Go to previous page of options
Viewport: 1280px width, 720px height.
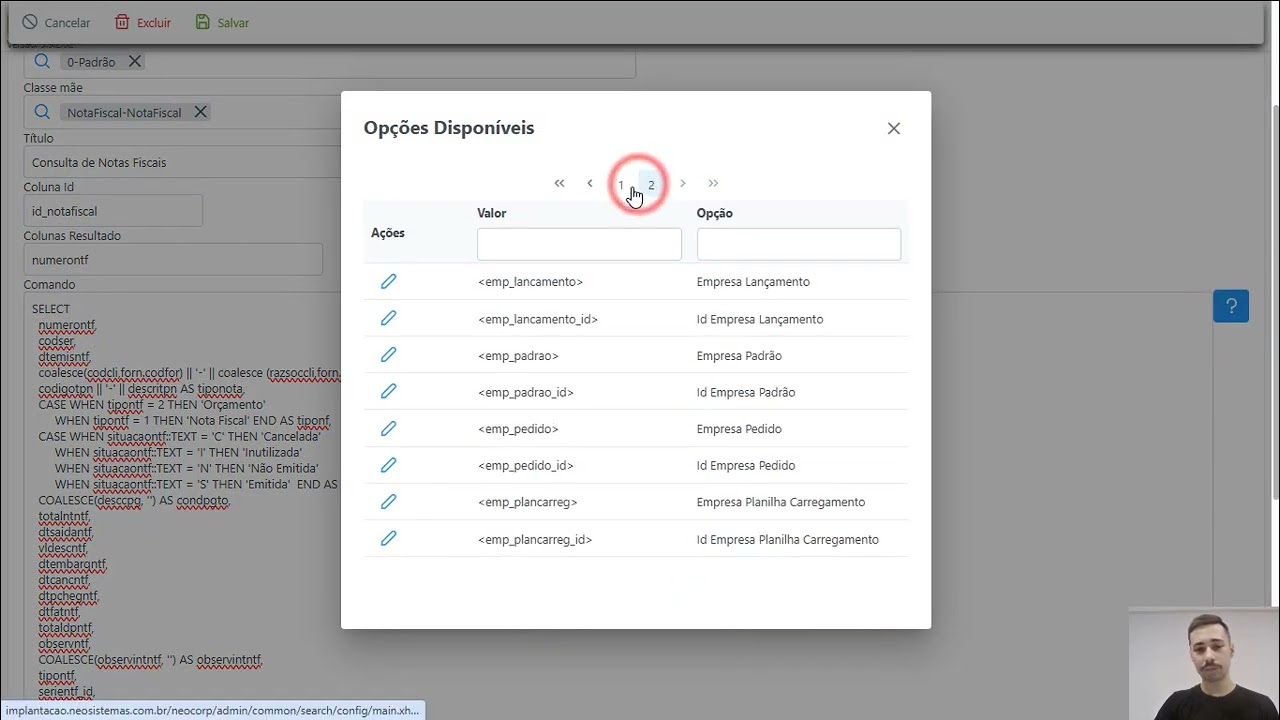click(590, 183)
